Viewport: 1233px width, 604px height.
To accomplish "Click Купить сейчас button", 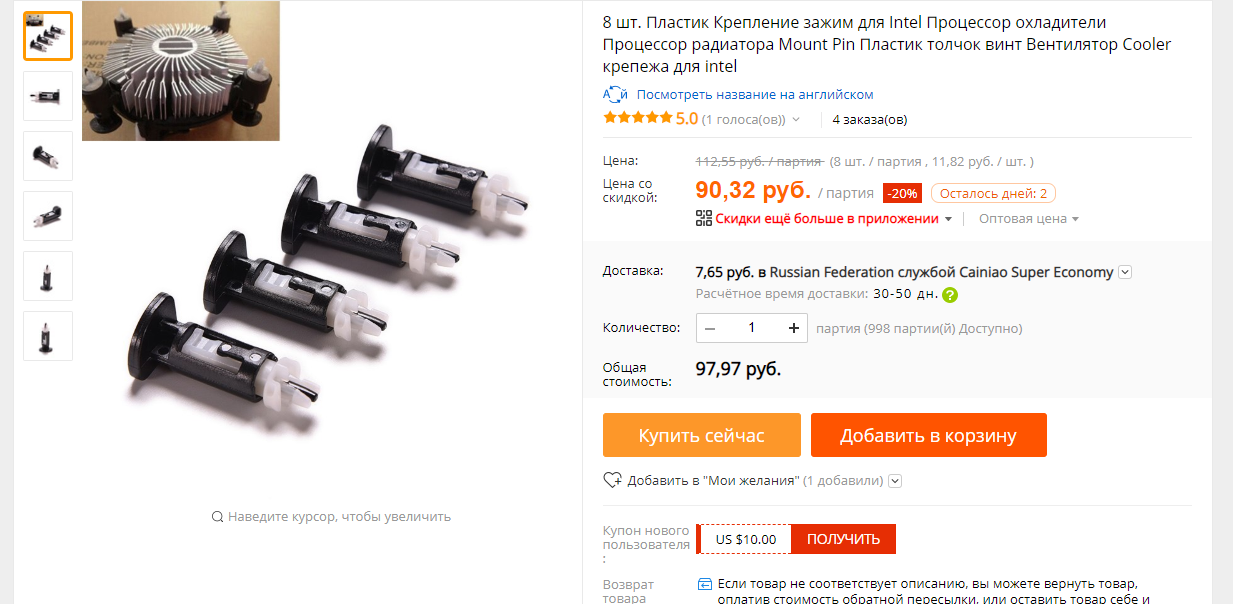I will tap(702, 435).
